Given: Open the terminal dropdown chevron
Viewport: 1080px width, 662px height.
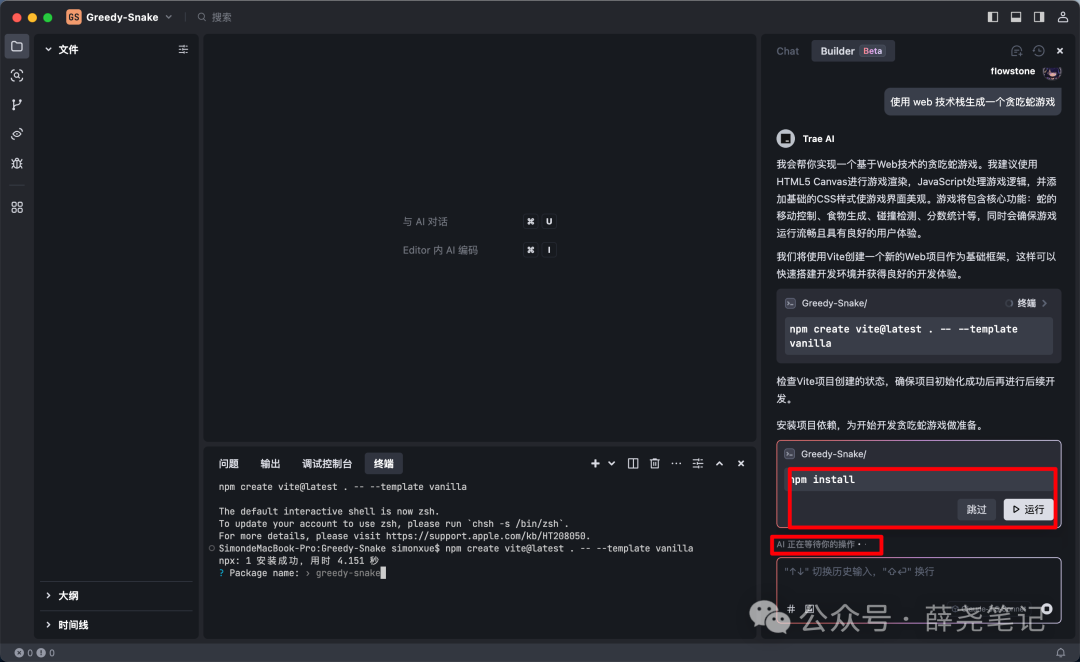Looking at the screenshot, I should pos(611,463).
